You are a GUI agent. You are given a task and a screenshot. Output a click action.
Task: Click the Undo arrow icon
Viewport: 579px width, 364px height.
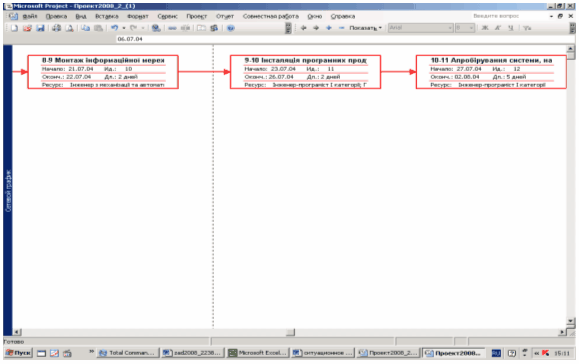(114, 28)
